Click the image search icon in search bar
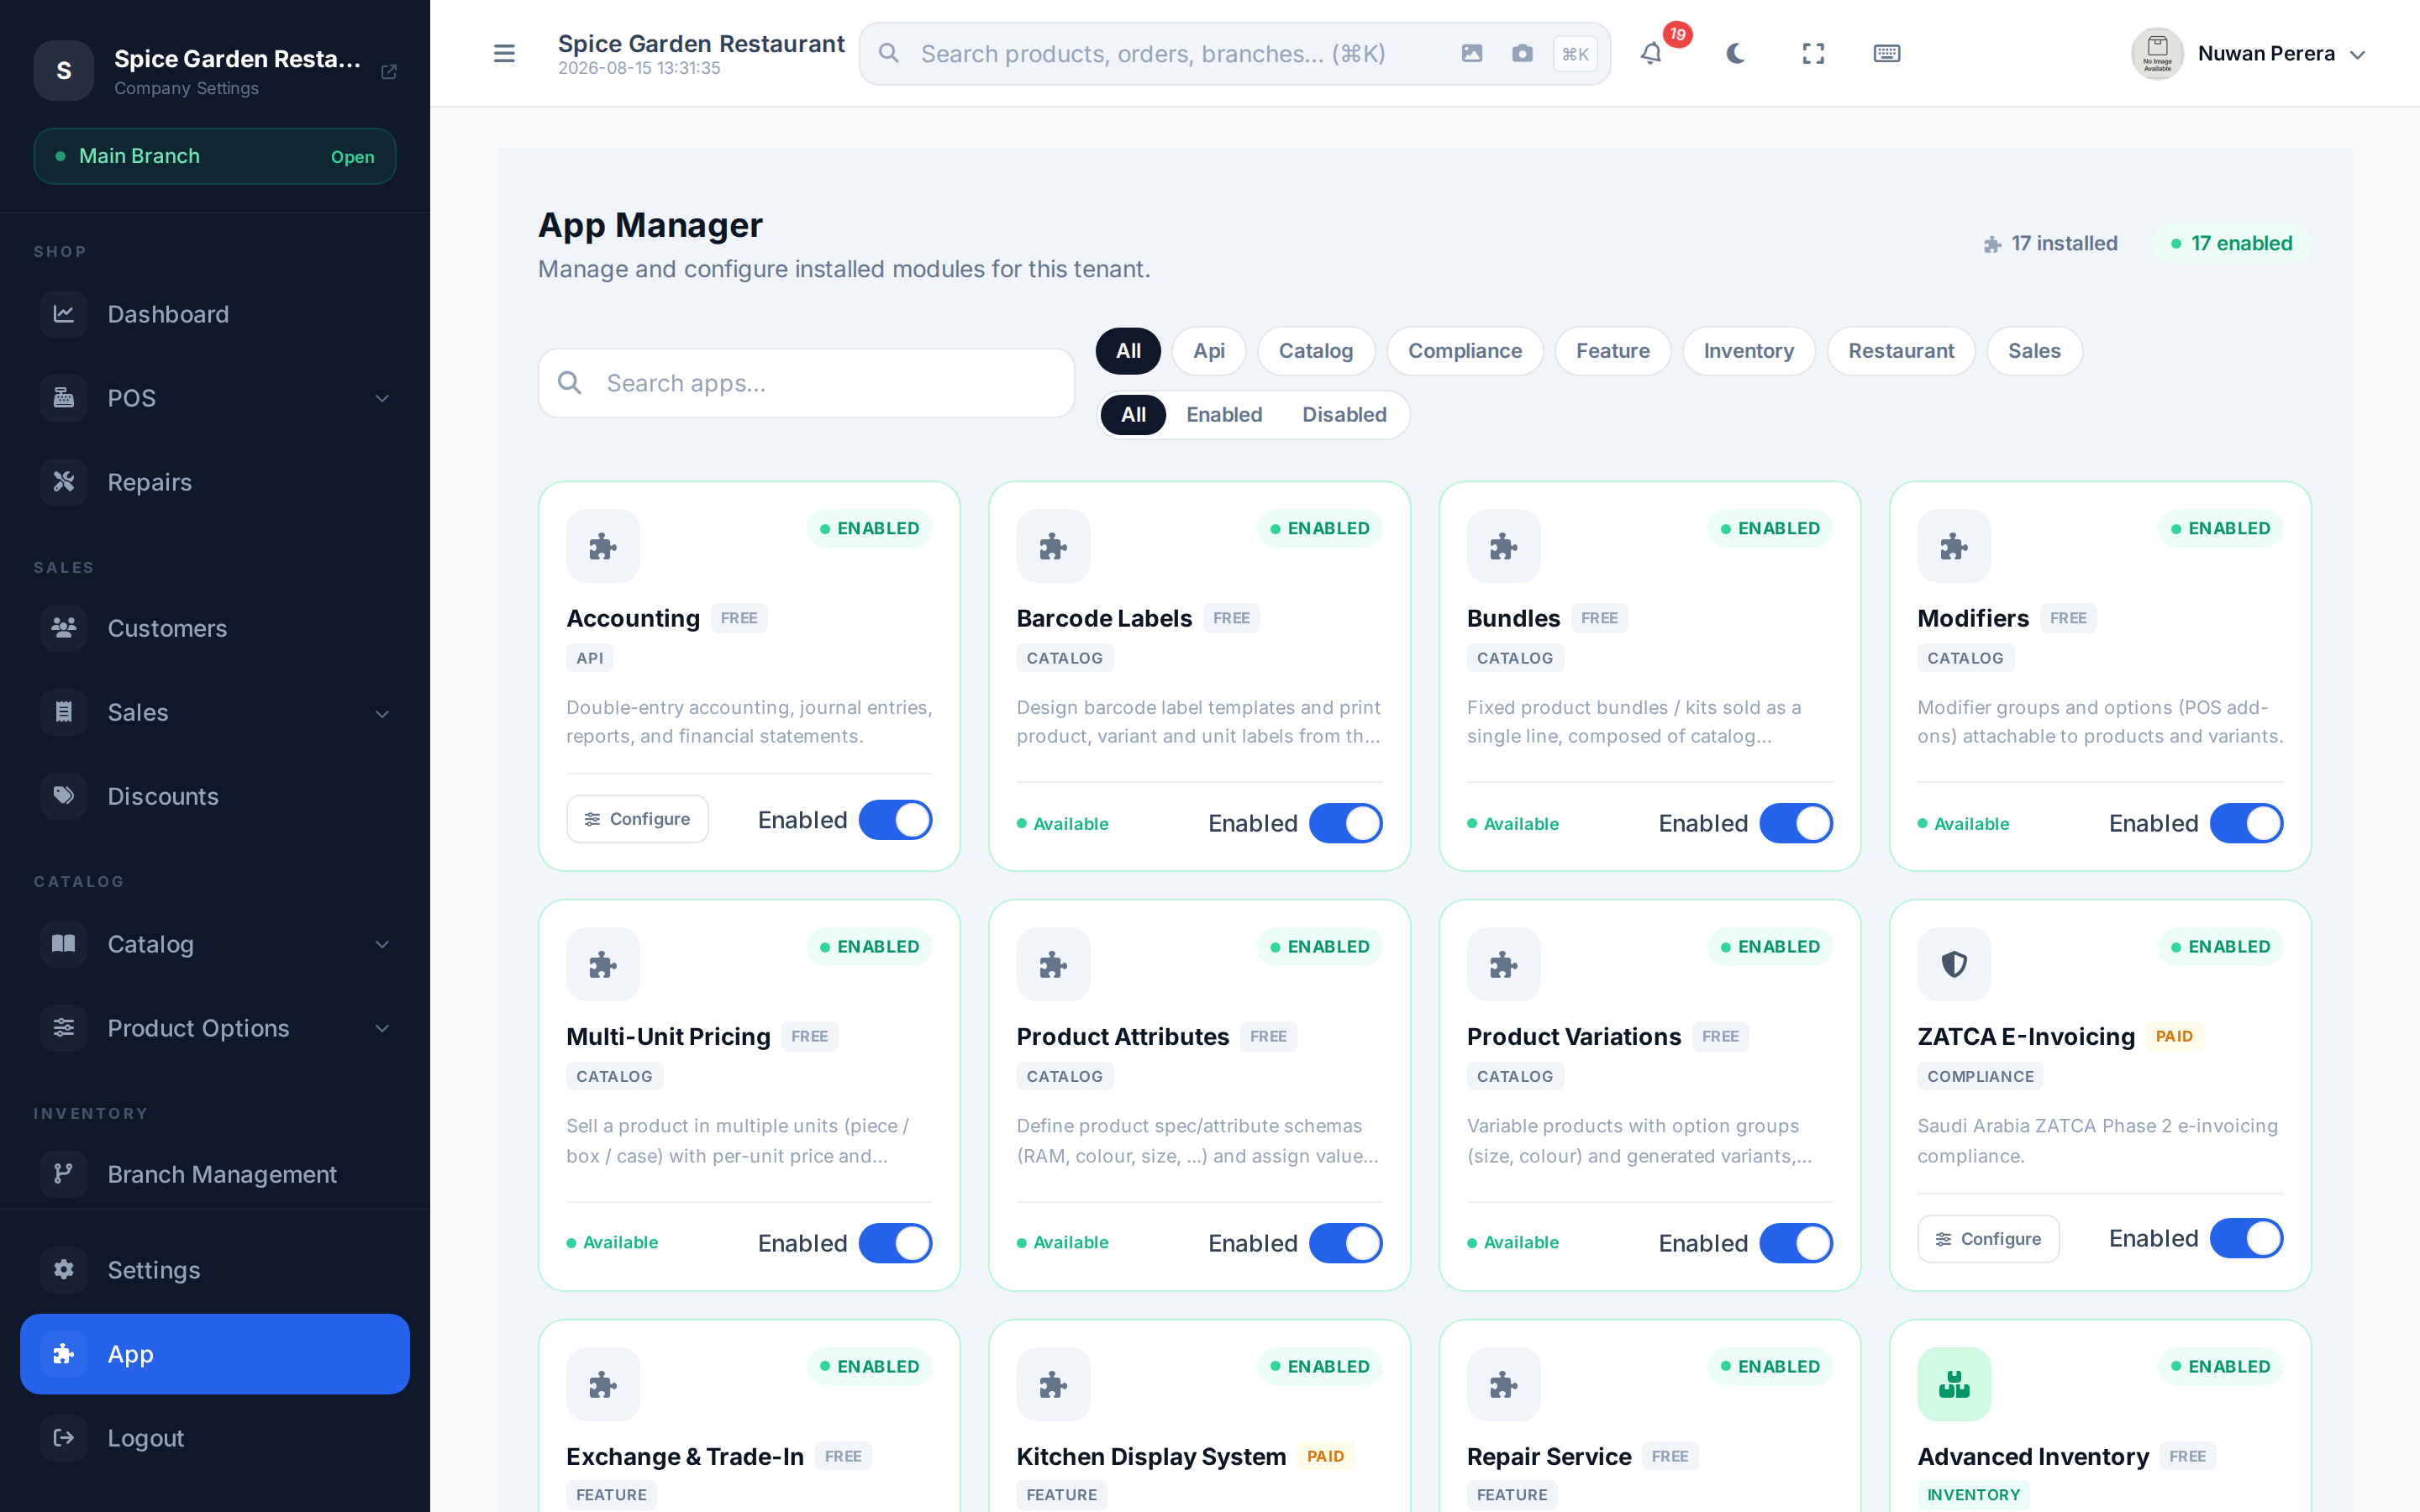This screenshot has height=1512, width=2420. click(1471, 53)
